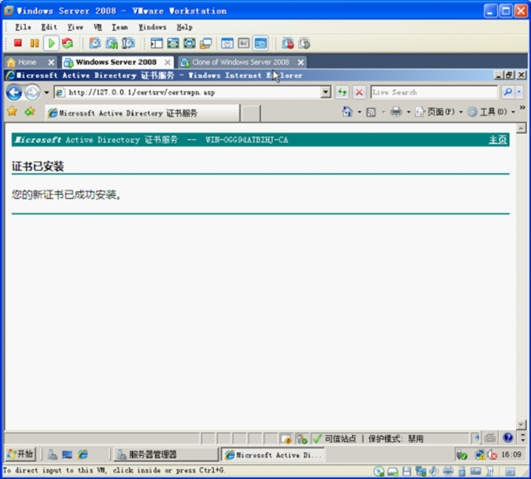This screenshot has width=531, height=479.
Task: Toggle the VMware sidebar panel icon
Action: [156, 43]
